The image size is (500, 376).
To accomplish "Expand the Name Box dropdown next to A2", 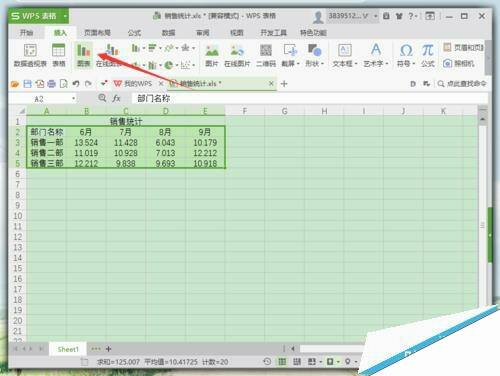I will (x=73, y=99).
